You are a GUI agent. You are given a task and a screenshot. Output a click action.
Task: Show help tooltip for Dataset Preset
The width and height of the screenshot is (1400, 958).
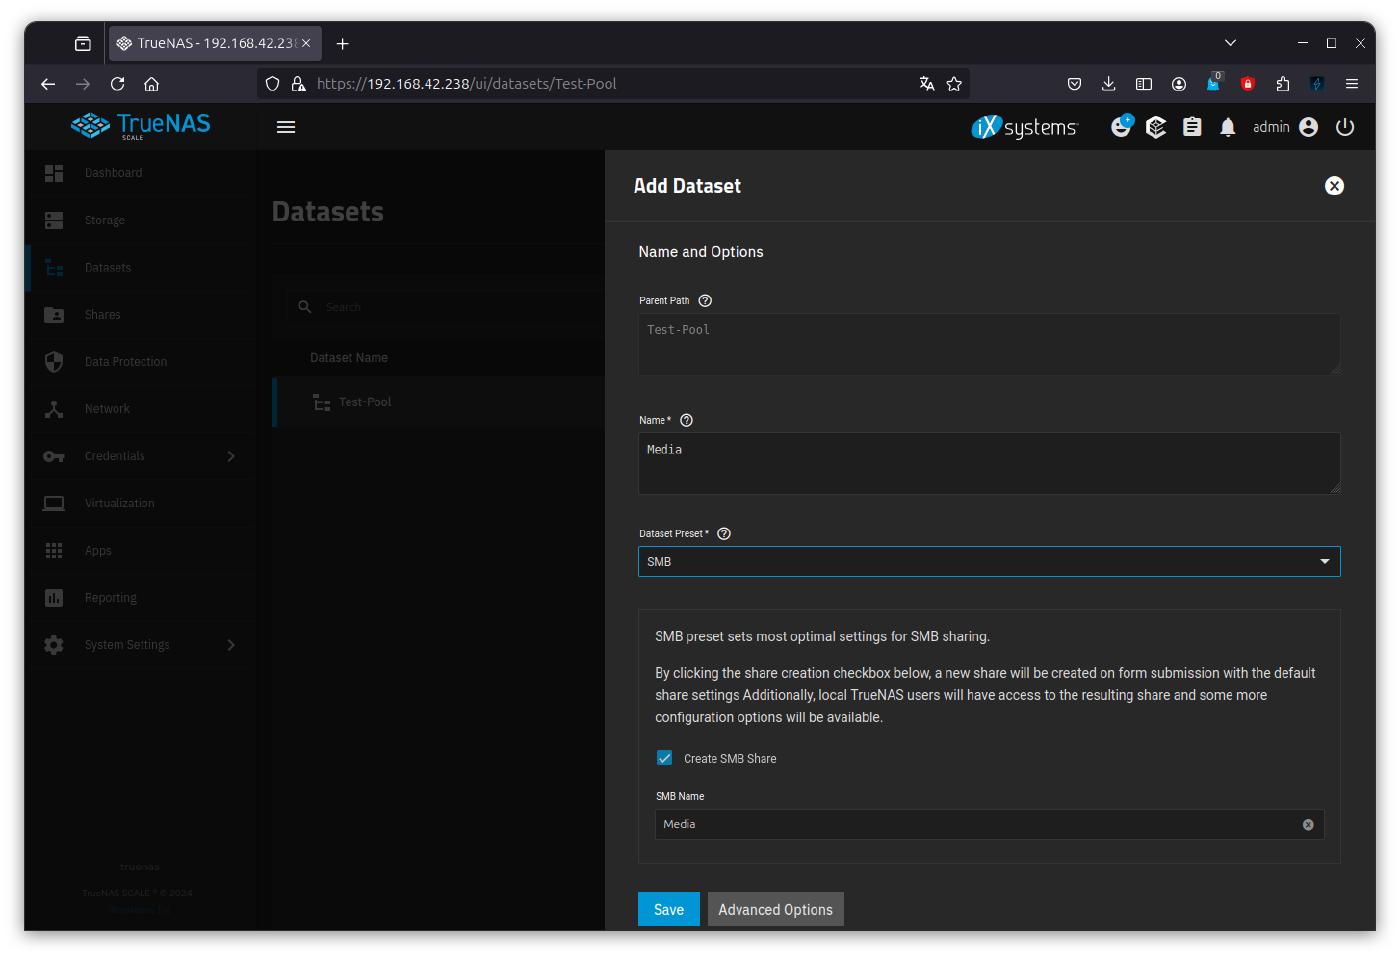point(724,534)
